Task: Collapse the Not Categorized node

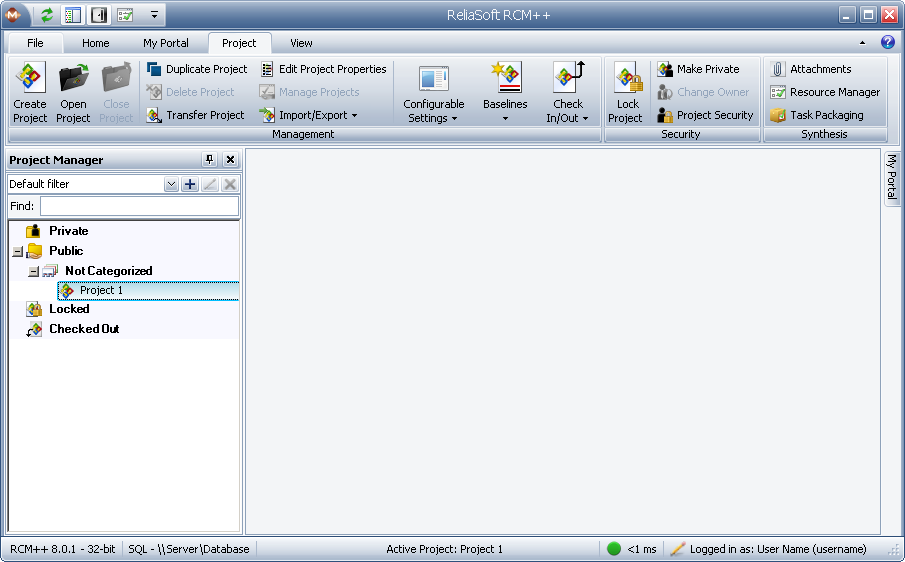Action: (x=33, y=271)
